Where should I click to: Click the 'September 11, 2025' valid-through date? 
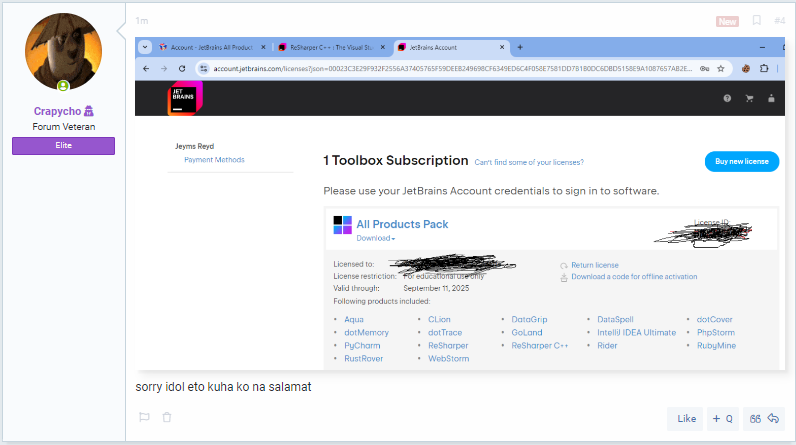coord(436,288)
